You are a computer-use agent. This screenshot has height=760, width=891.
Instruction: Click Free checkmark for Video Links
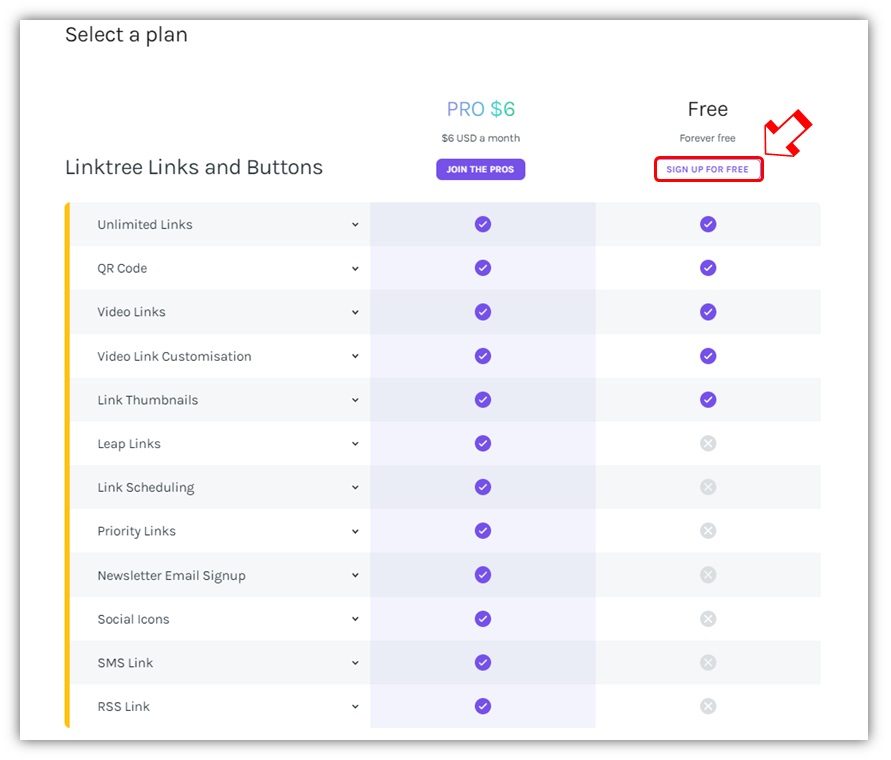708,312
